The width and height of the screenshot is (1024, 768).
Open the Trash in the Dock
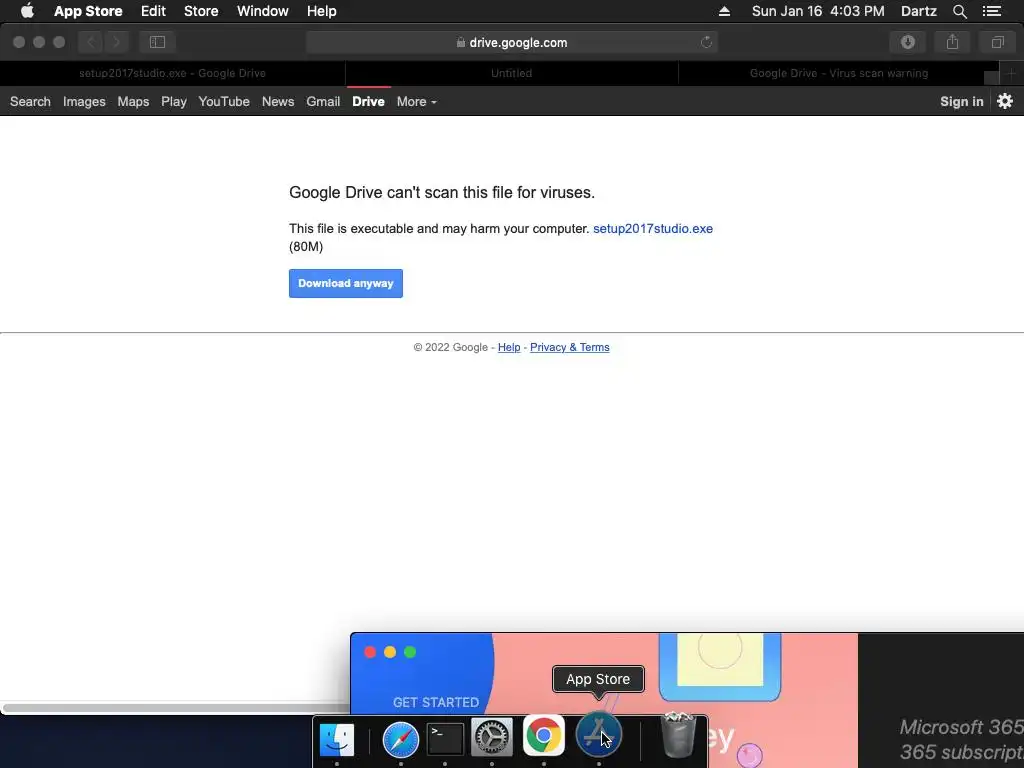679,735
